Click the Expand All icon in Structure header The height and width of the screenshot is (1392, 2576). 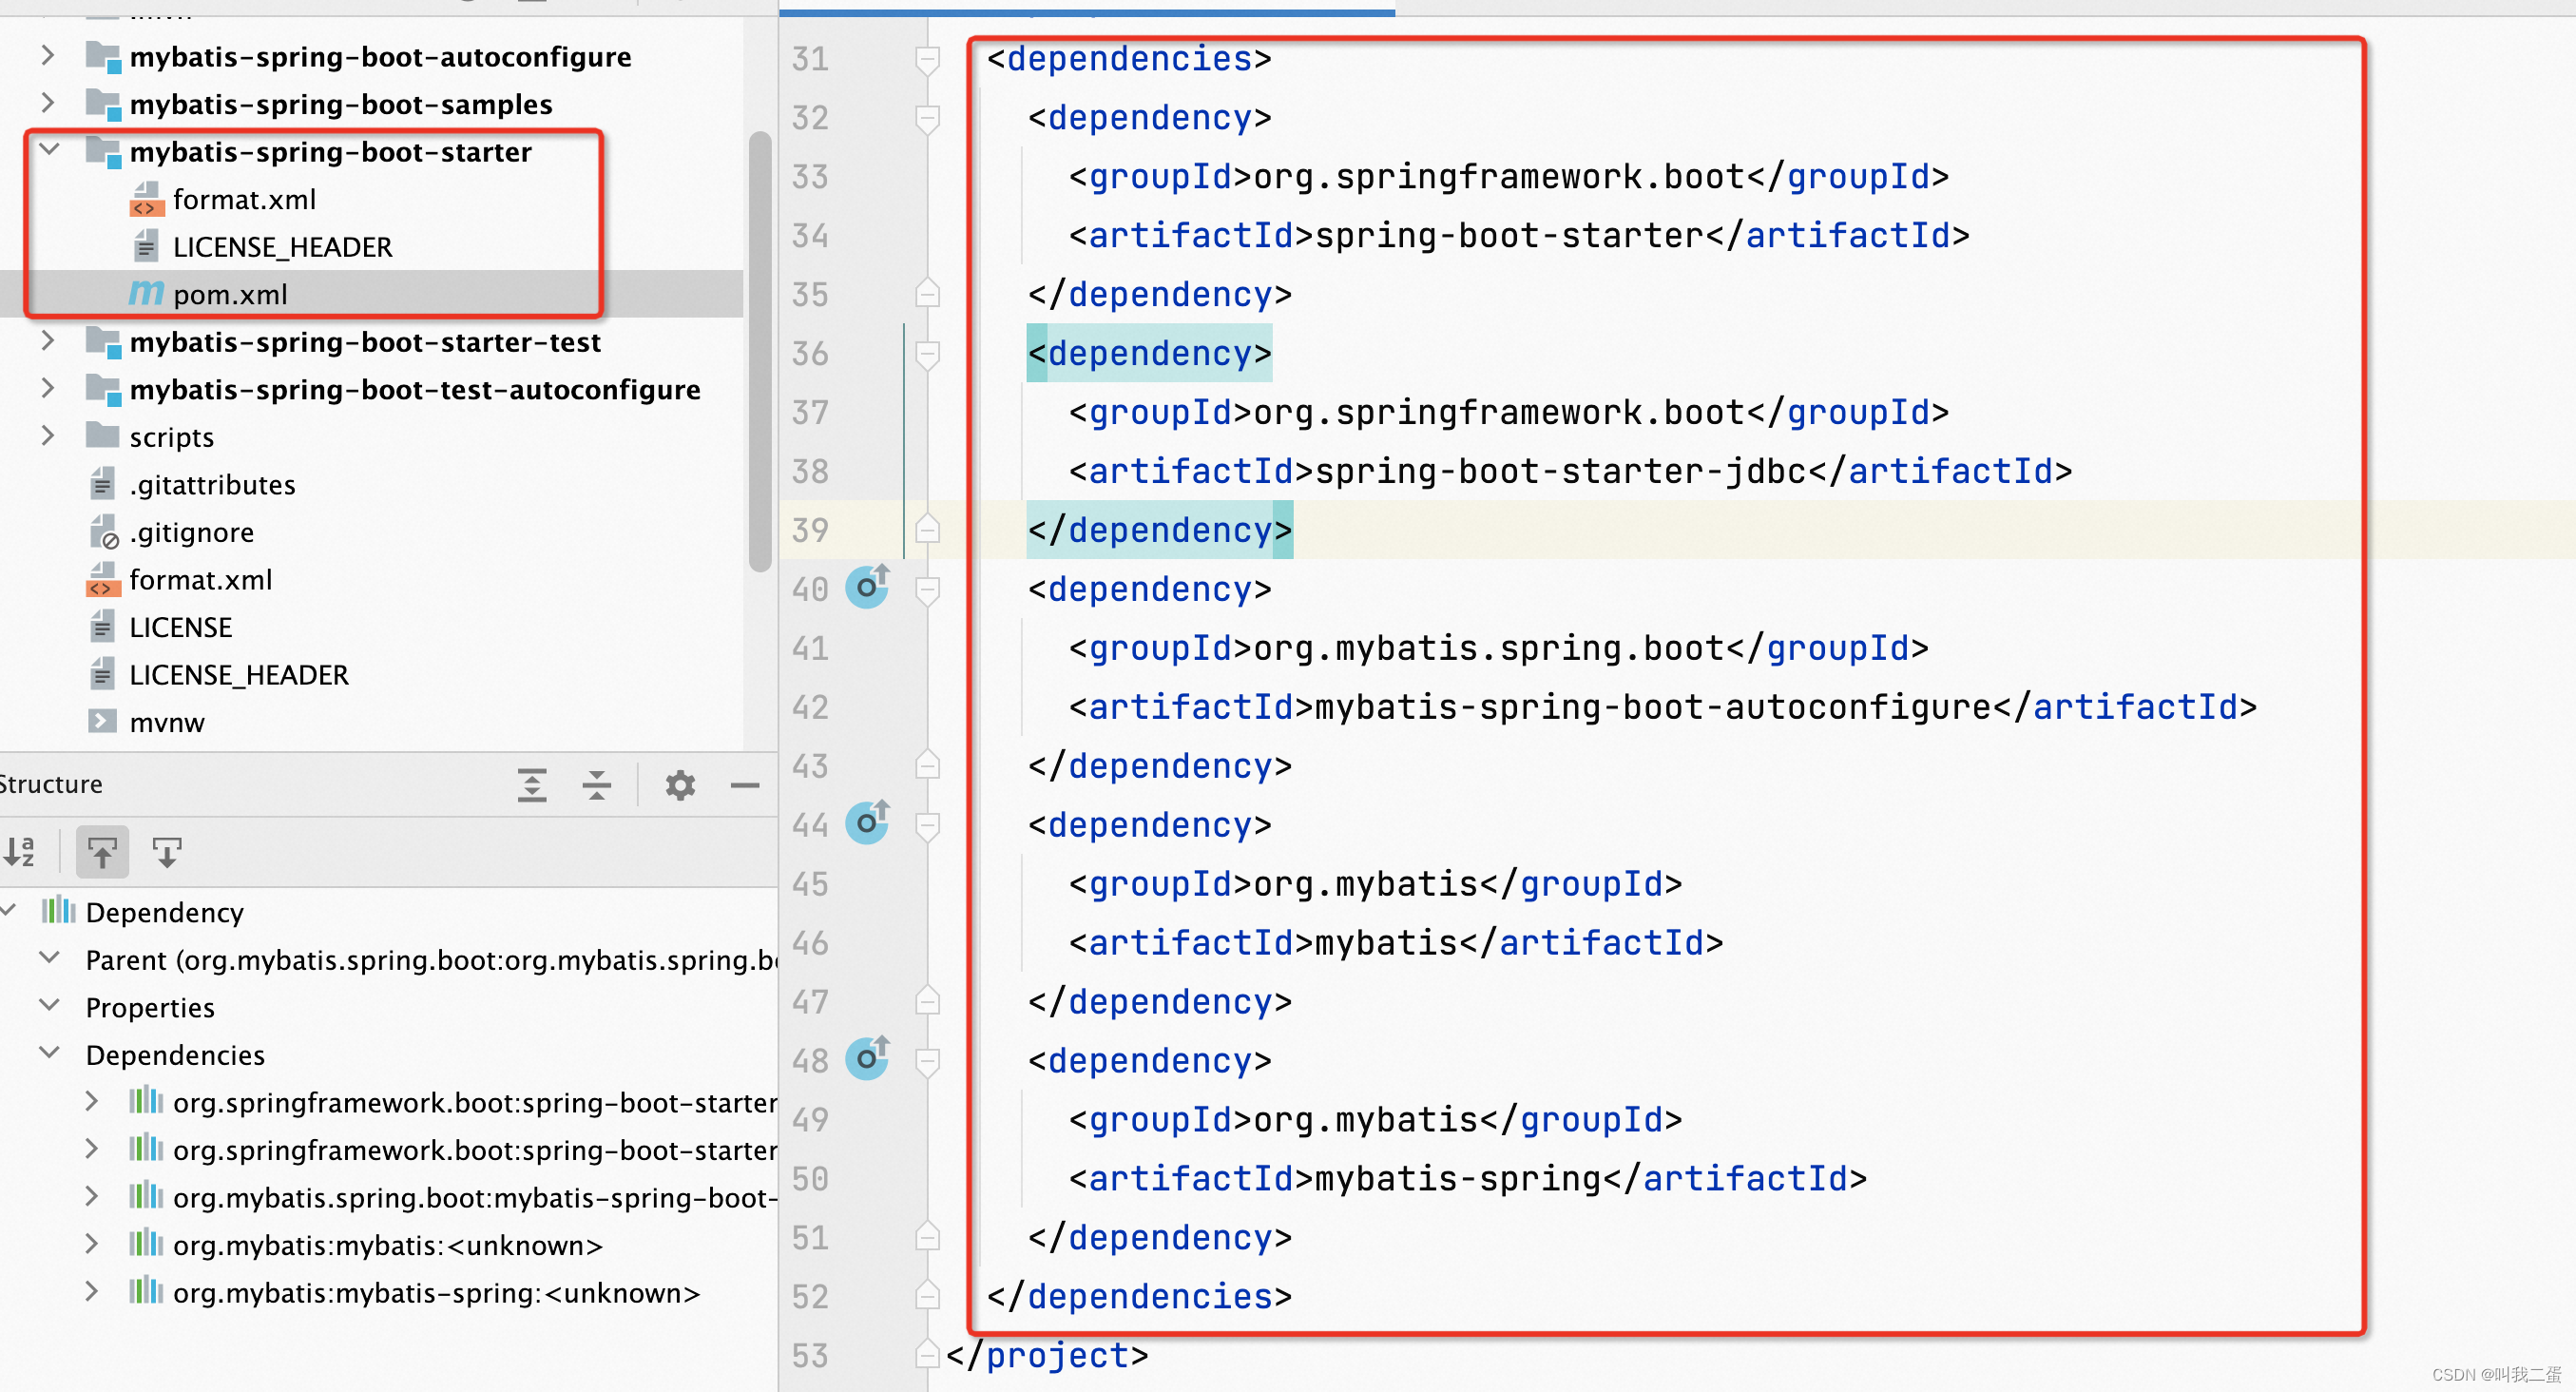(533, 786)
